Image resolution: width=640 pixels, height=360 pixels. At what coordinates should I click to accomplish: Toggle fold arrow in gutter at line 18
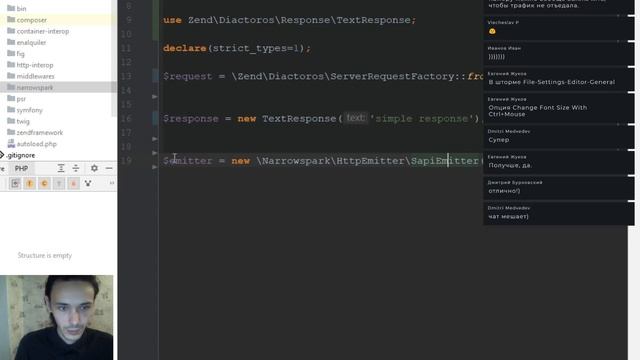[x=155, y=153]
